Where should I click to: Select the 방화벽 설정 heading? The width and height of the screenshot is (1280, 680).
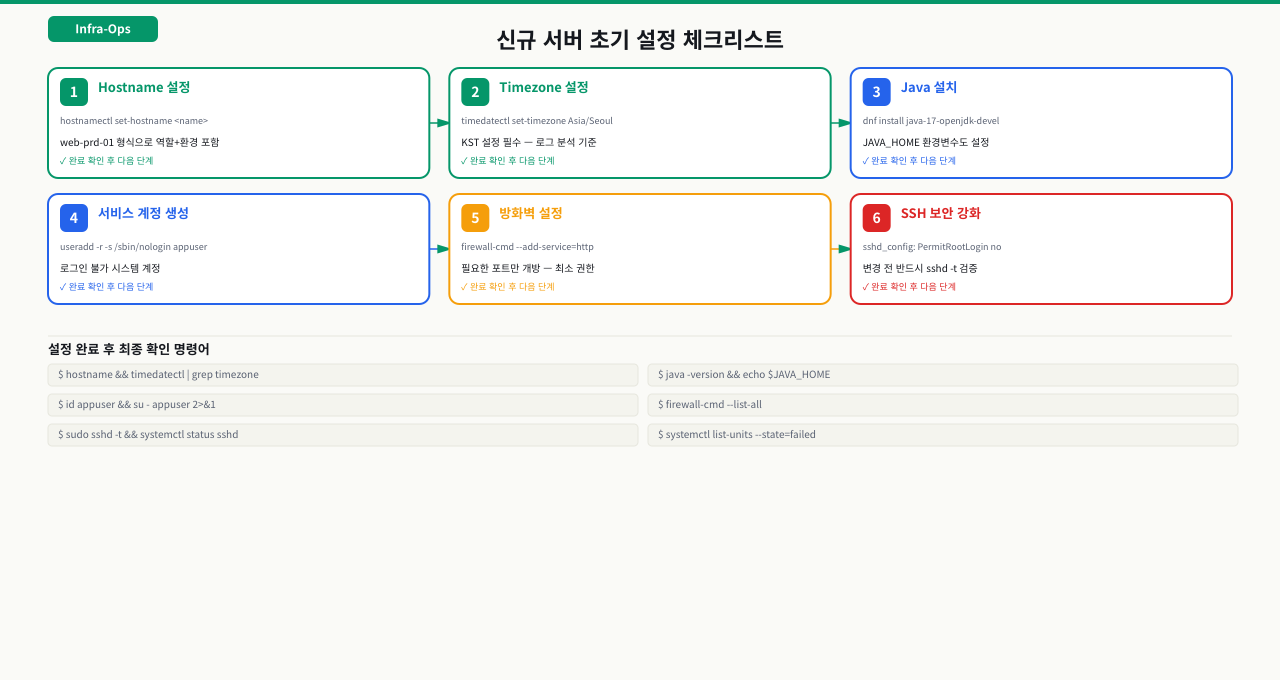click(531, 213)
